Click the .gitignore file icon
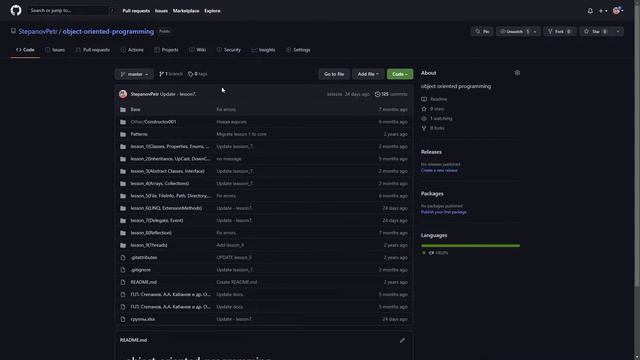 coord(123,270)
